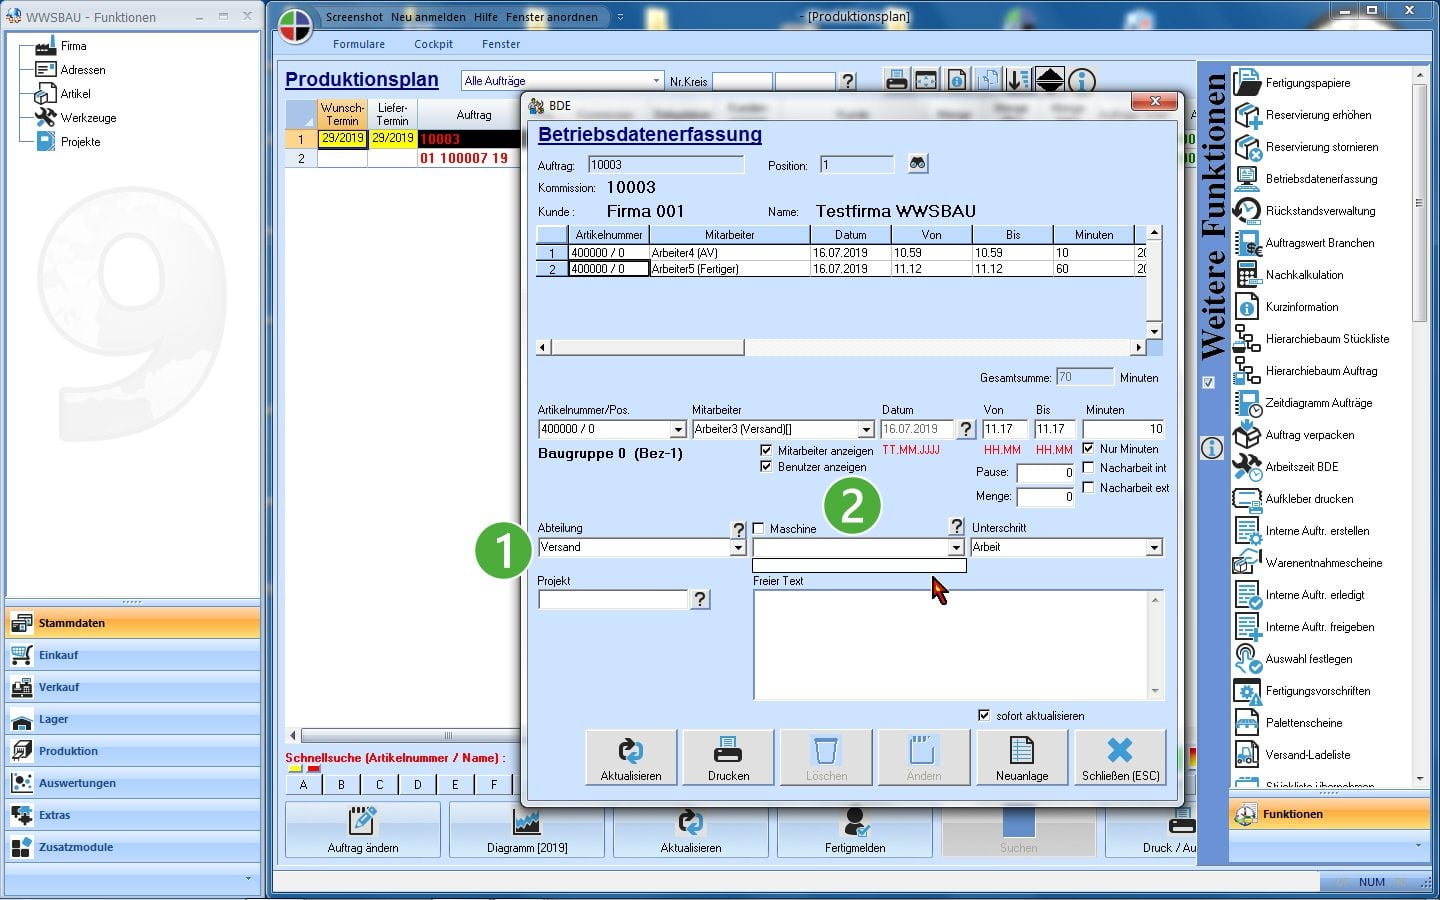Click the Weitere Funktionen vertical scrollbar thumb

pyautogui.click(x=1419, y=203)
